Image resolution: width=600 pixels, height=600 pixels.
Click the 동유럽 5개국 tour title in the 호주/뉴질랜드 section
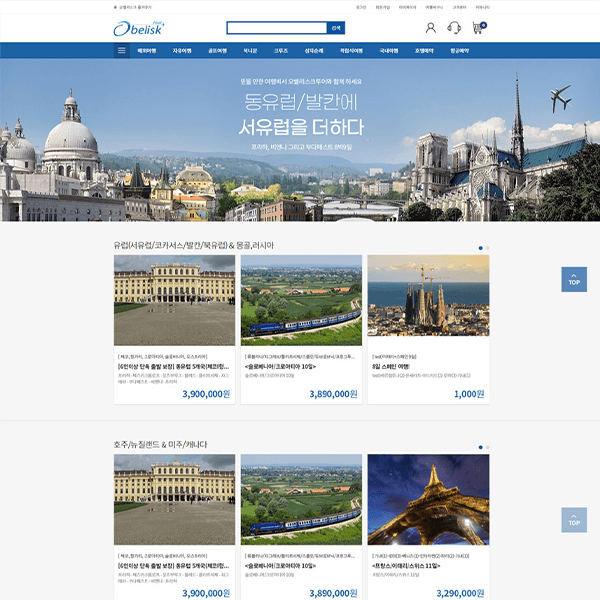[173, 566]
